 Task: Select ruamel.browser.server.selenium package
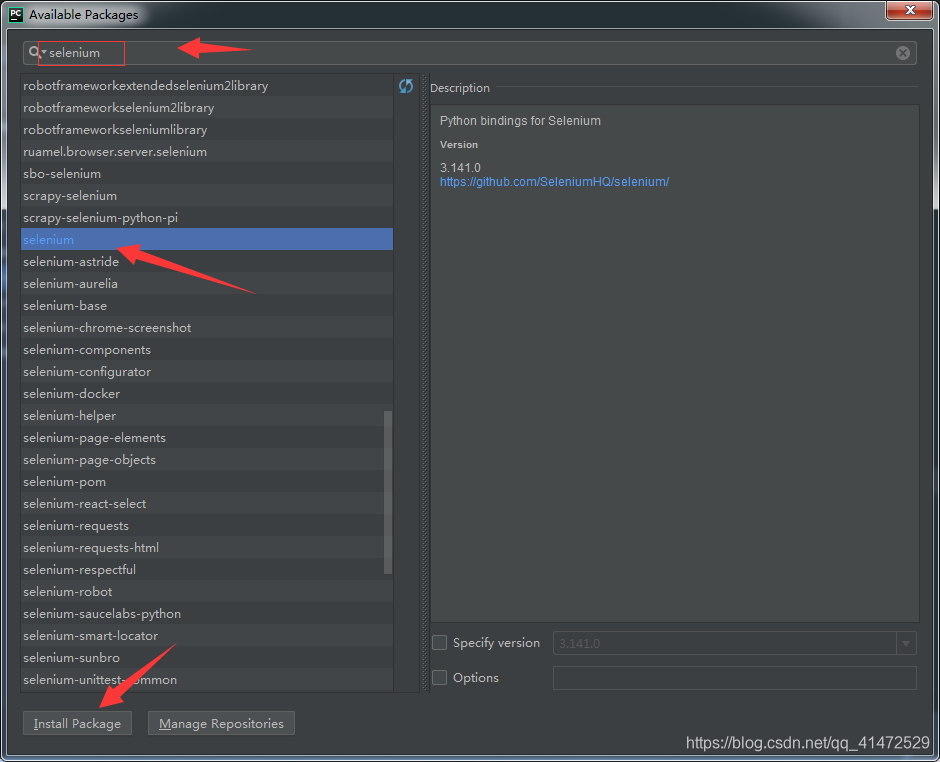click(207, 152)
